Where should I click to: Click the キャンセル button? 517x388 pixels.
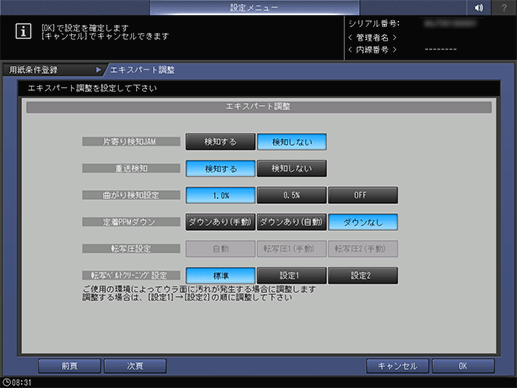pyautogui.click(x=397, y=366)
